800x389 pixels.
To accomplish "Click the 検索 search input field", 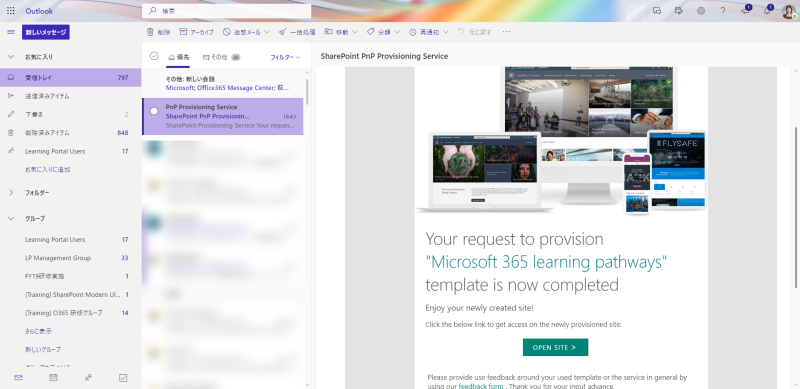I will point(227,11).
